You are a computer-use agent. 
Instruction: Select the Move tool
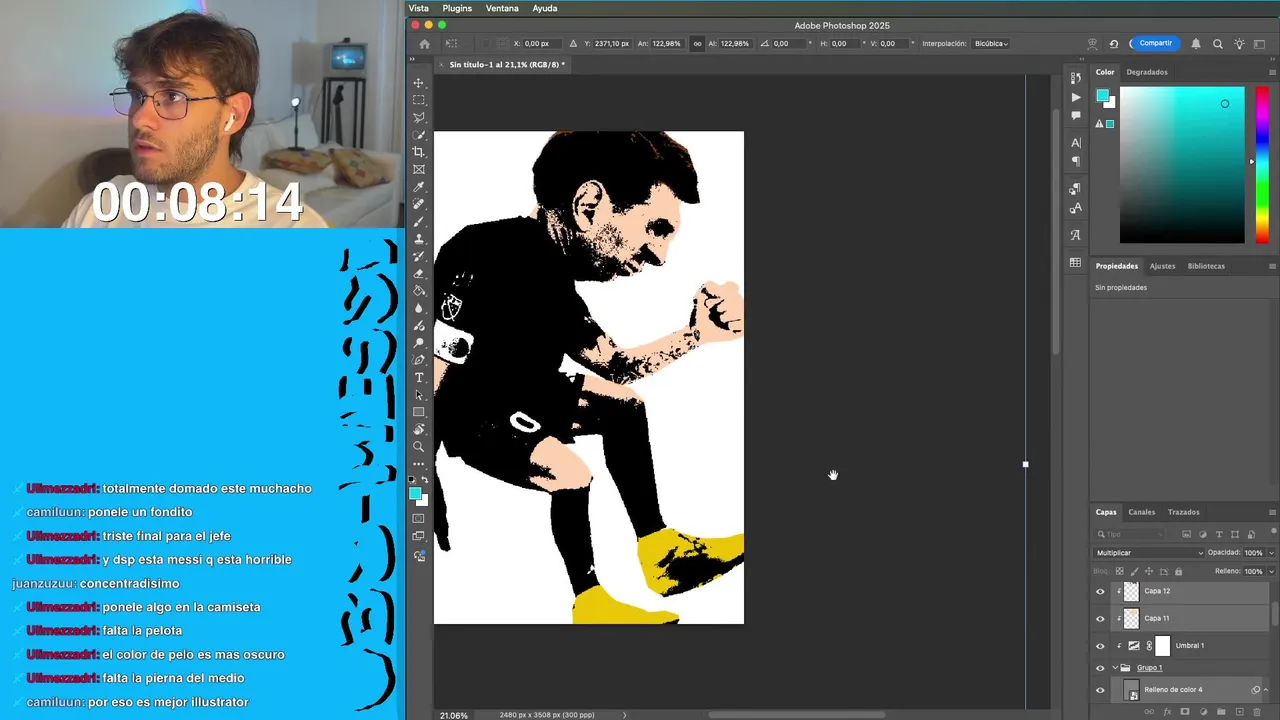(x=419, y=83)
